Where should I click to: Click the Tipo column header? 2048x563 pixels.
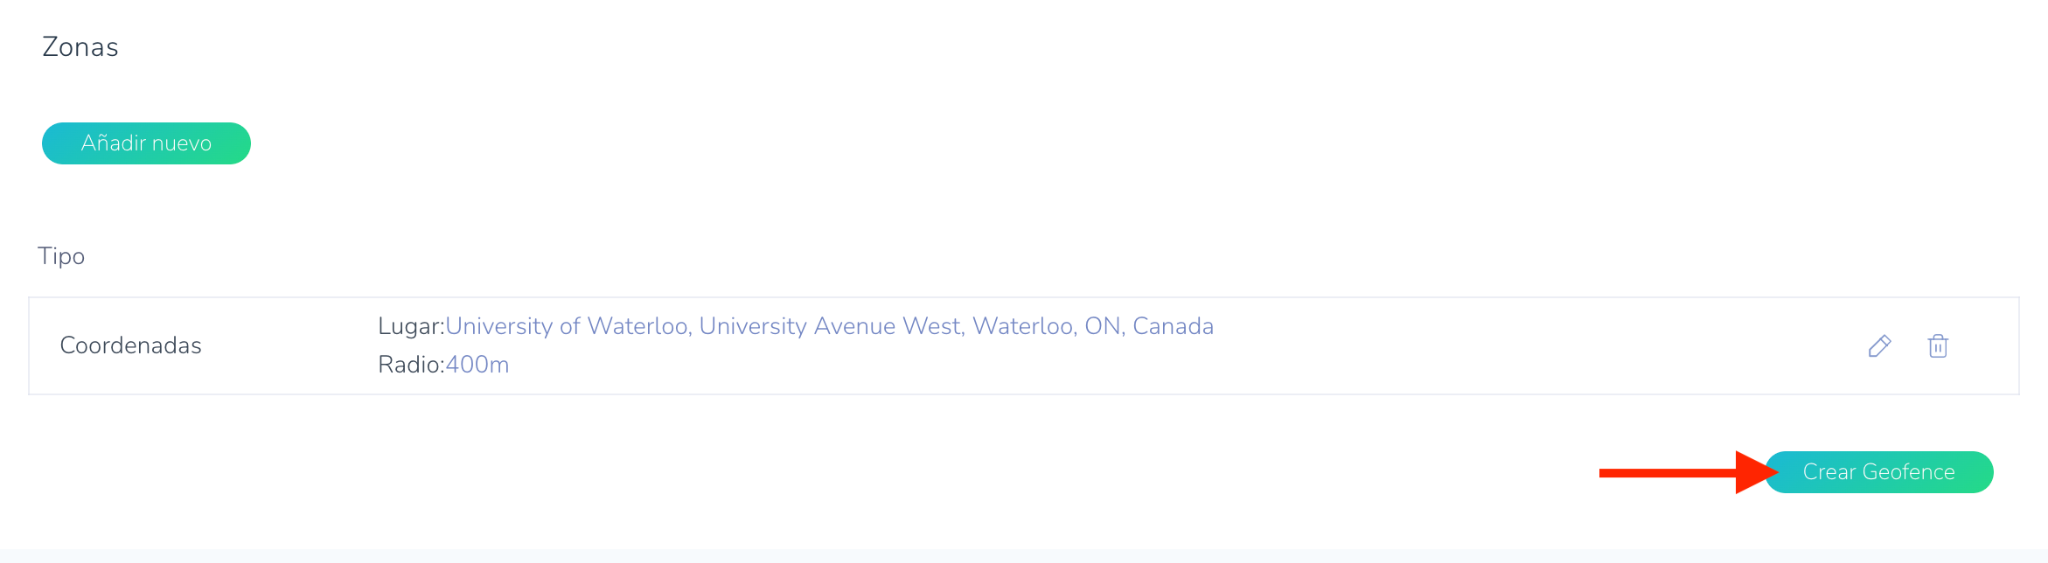[61, 256]
